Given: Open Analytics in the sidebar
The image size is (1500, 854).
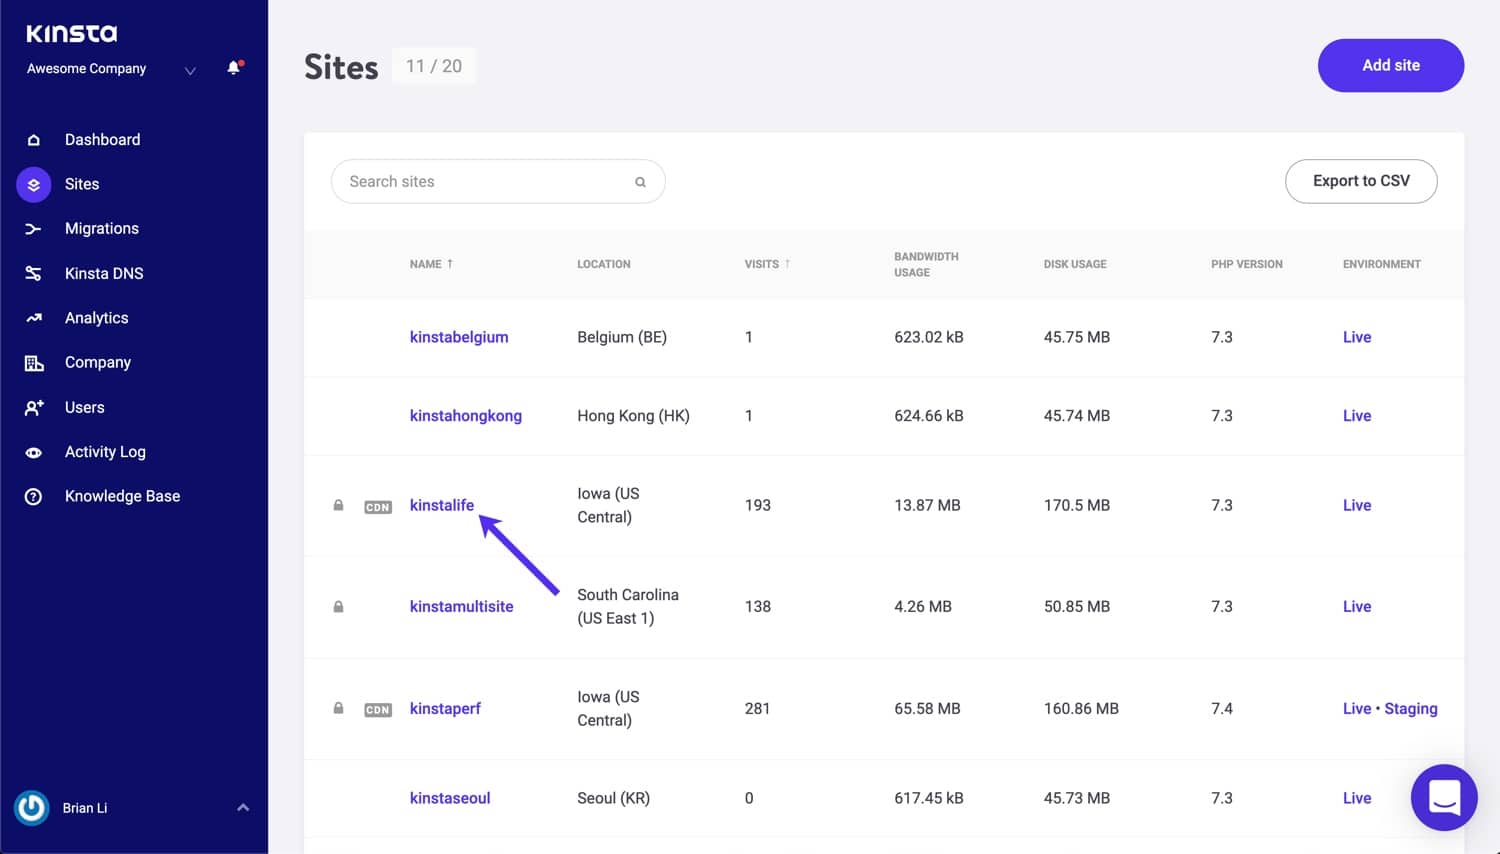Looking at the screenshot, I should [x=96, y=318].
